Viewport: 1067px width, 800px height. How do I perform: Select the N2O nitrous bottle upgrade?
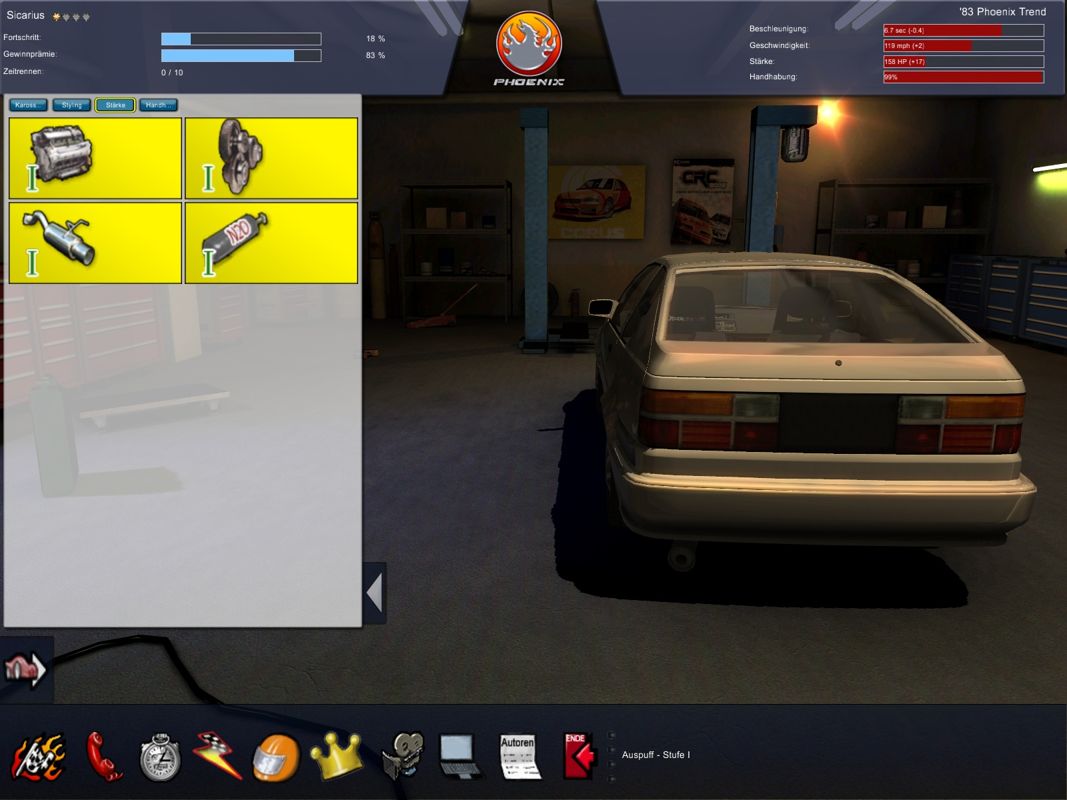271,242
